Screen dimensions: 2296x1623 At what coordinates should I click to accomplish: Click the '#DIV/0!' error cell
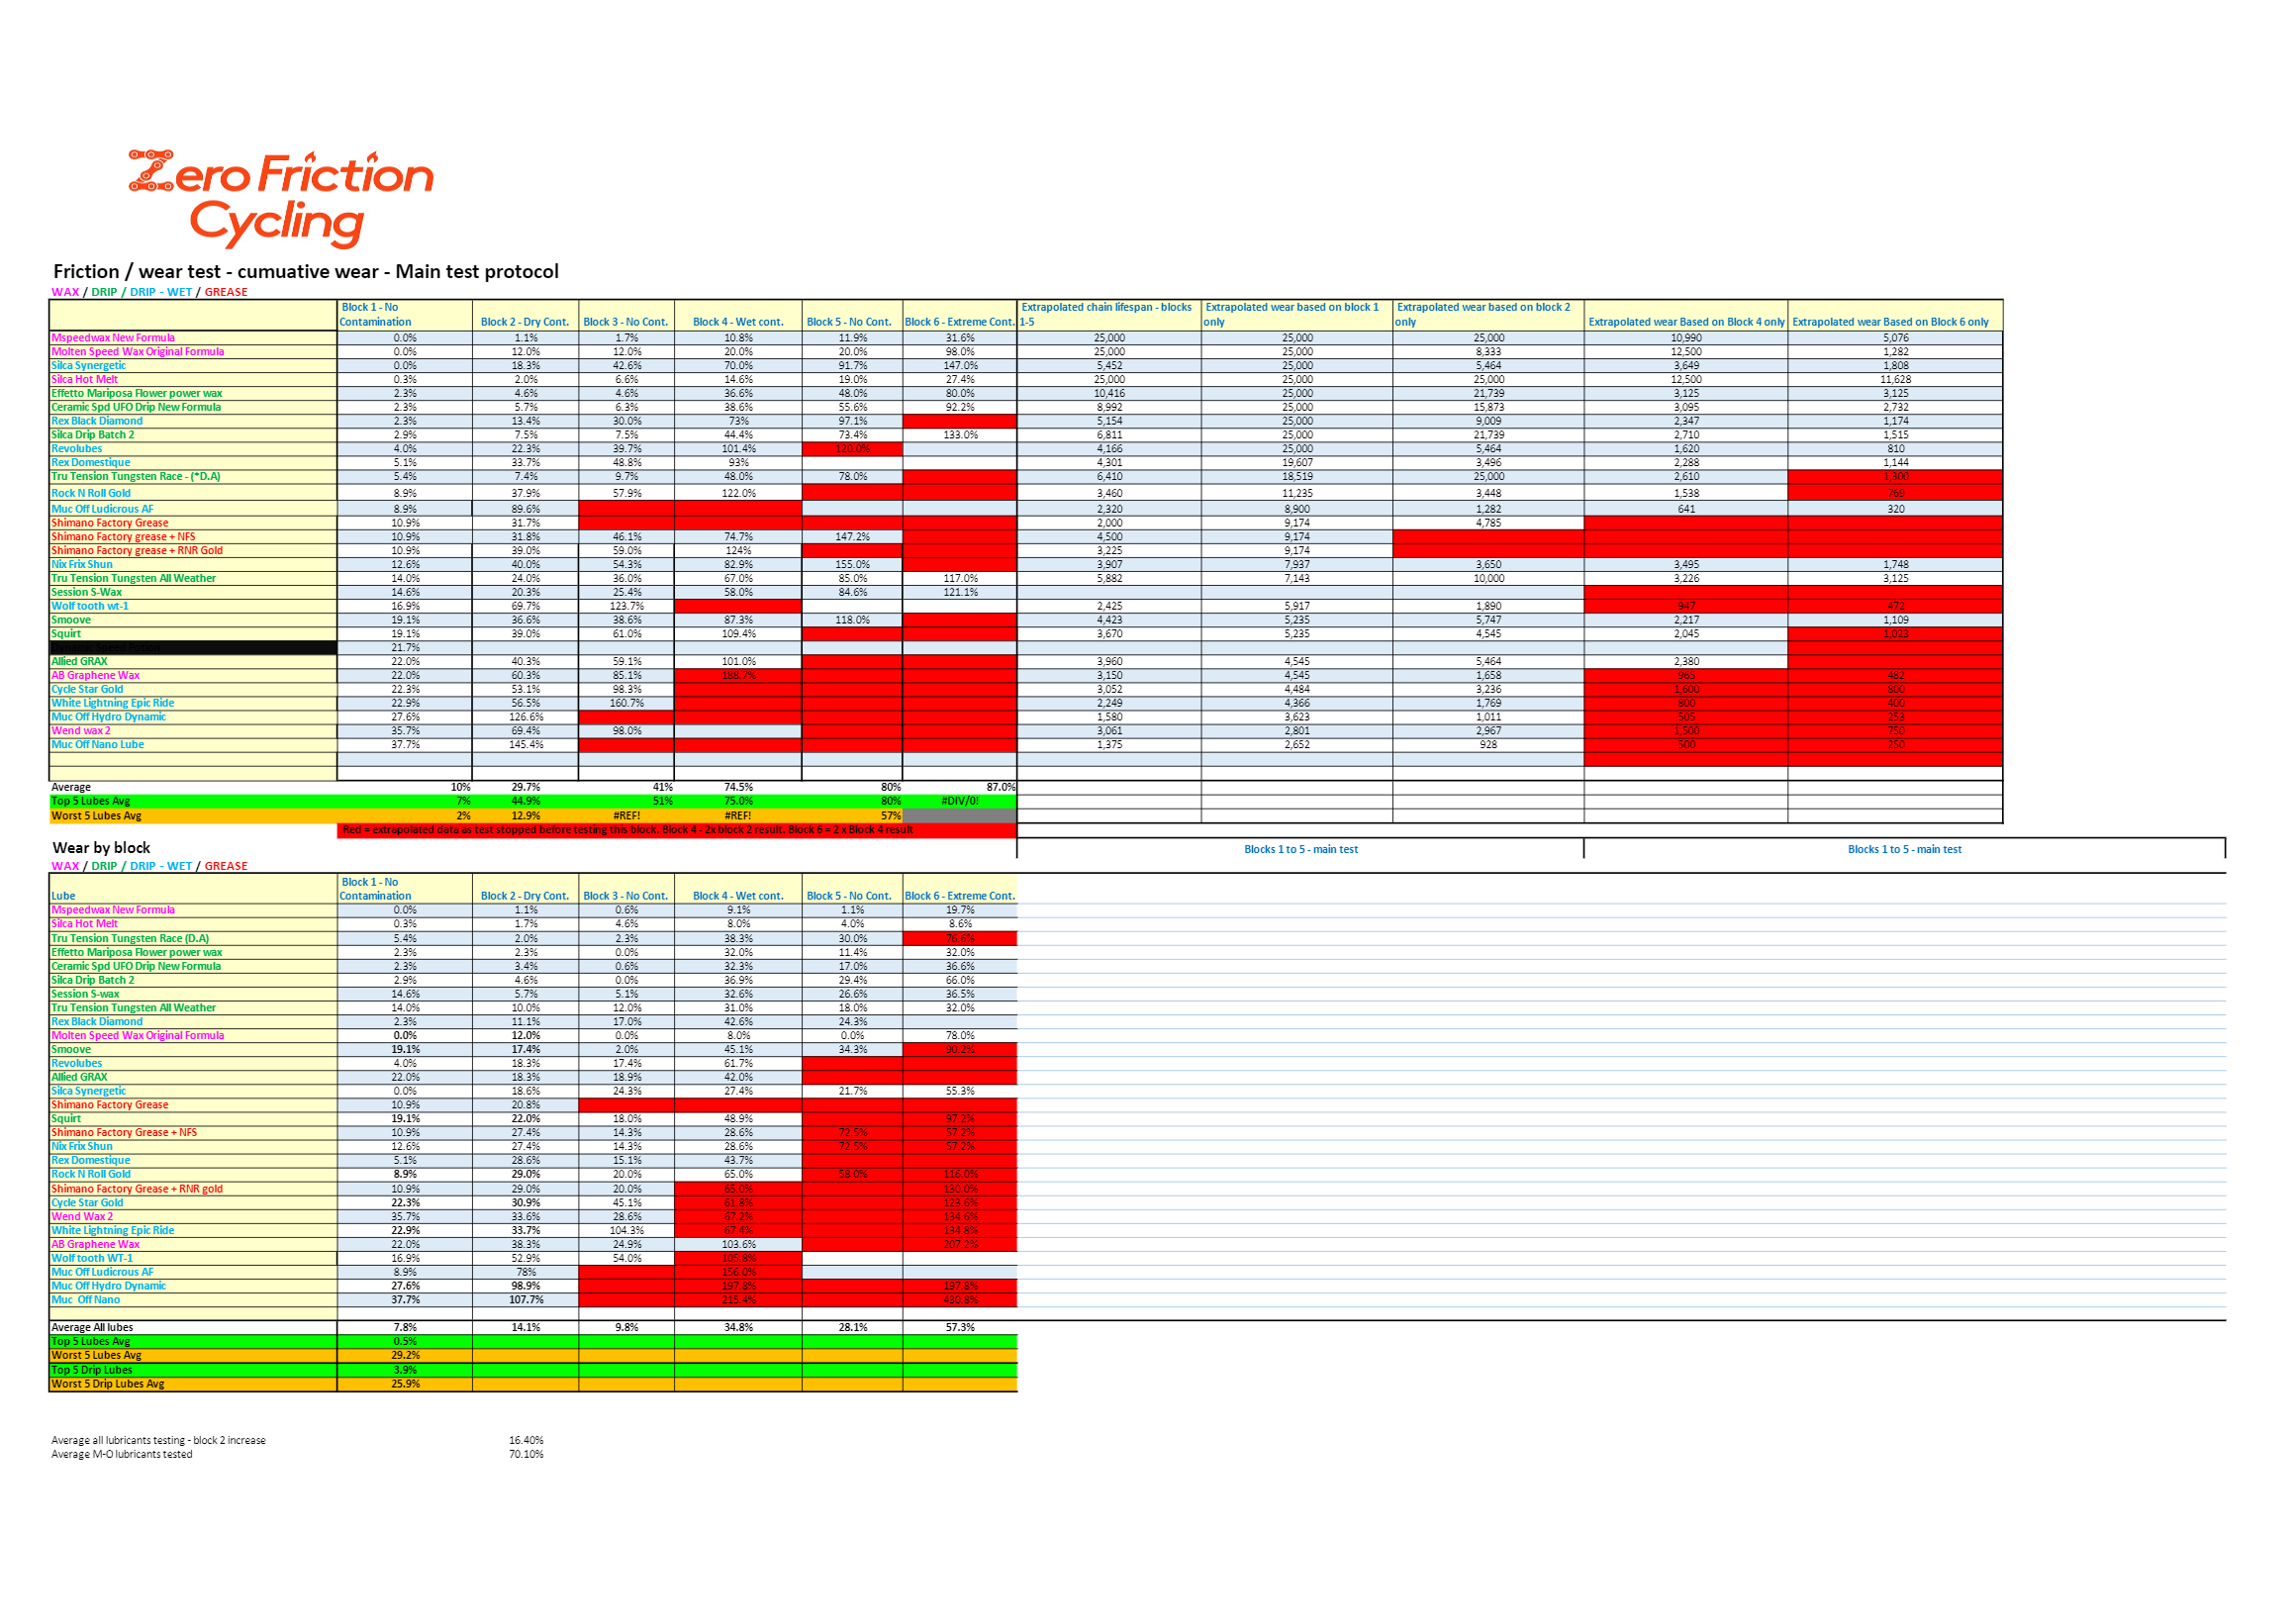[959, 801]
